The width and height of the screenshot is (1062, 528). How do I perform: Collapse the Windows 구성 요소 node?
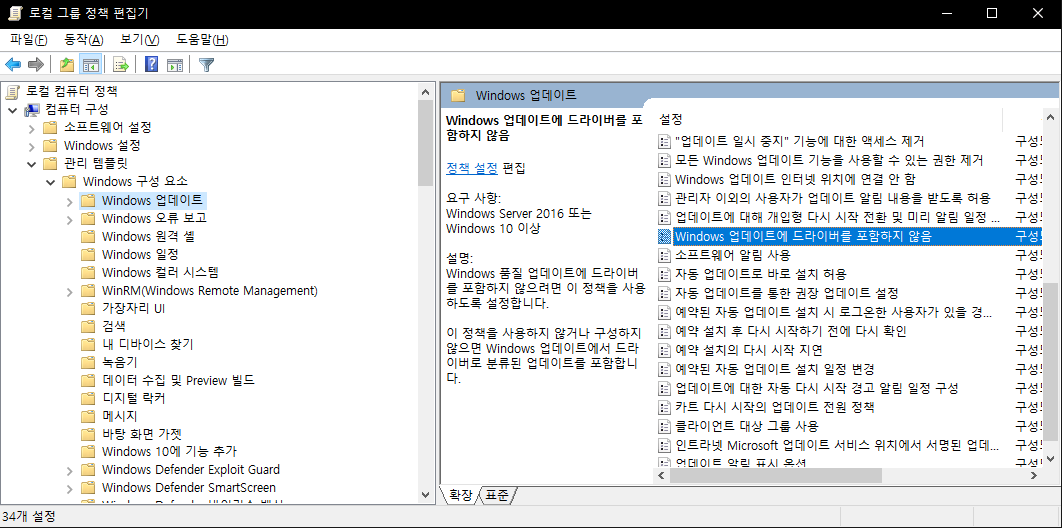point(49,182)
